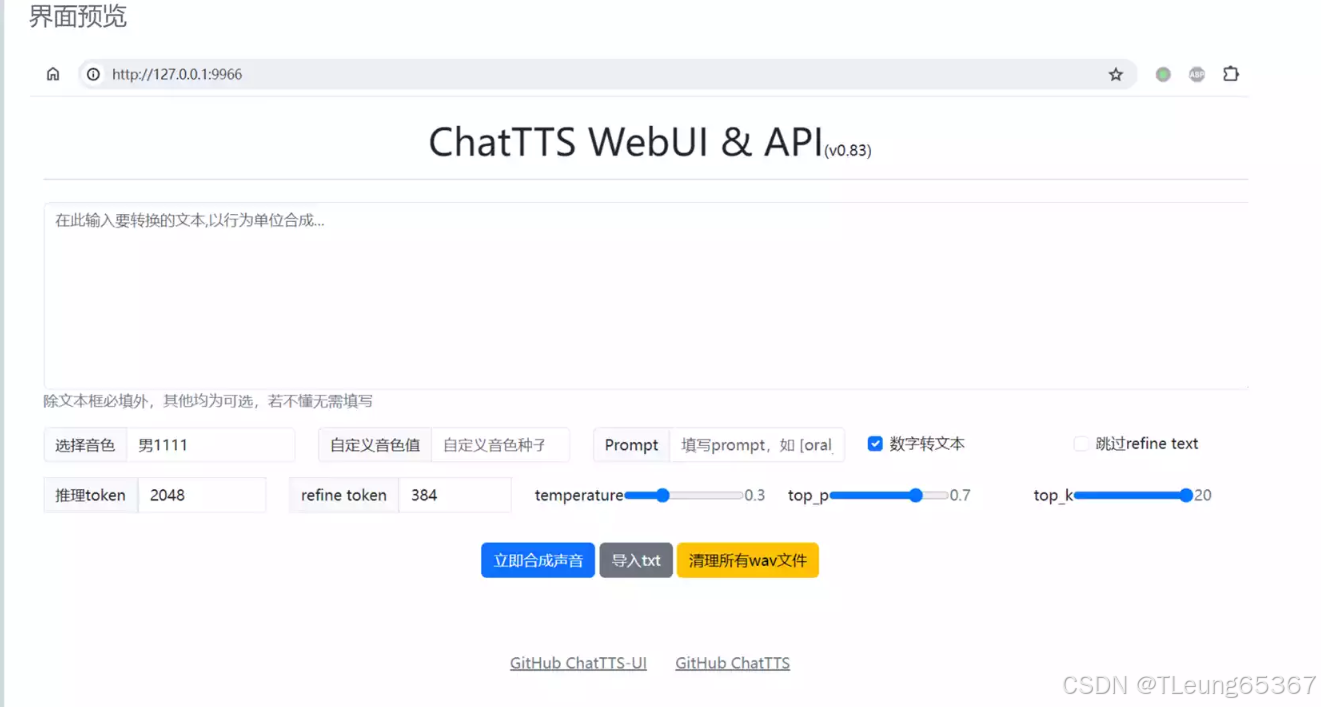This screenshot has width=1321, height=707.
Task: Click the 清理所有wav文件 button
Action: 748,560
